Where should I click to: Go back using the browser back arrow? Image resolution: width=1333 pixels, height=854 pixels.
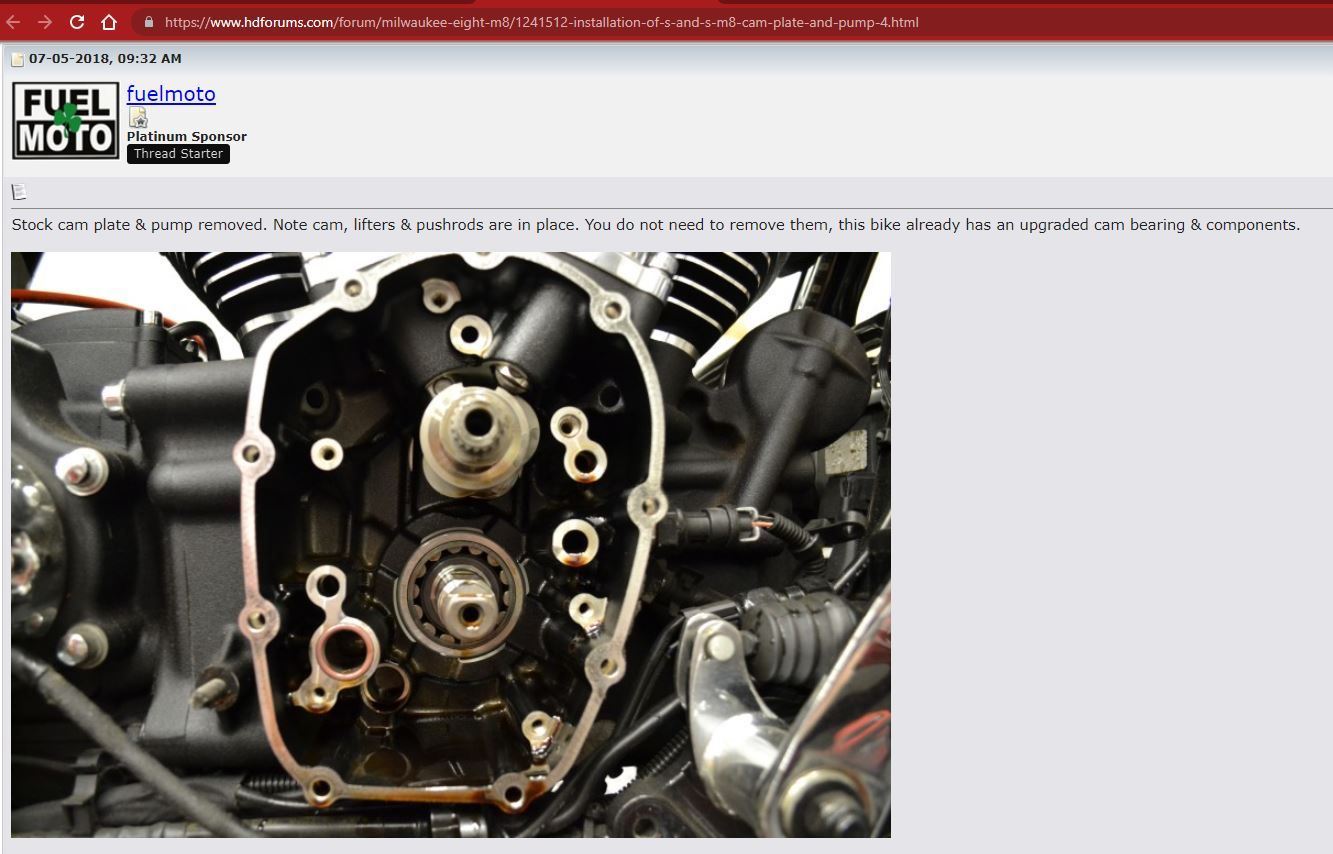(x=14, y=22)
